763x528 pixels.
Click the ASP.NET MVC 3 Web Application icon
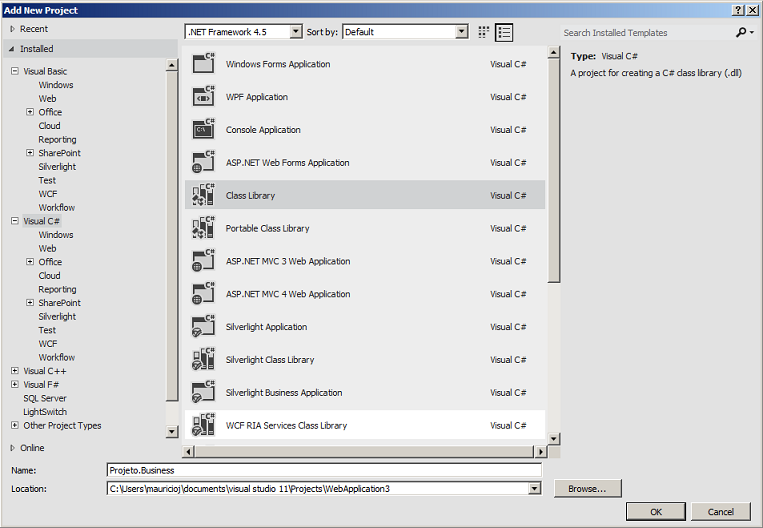[x=203, y=261]
